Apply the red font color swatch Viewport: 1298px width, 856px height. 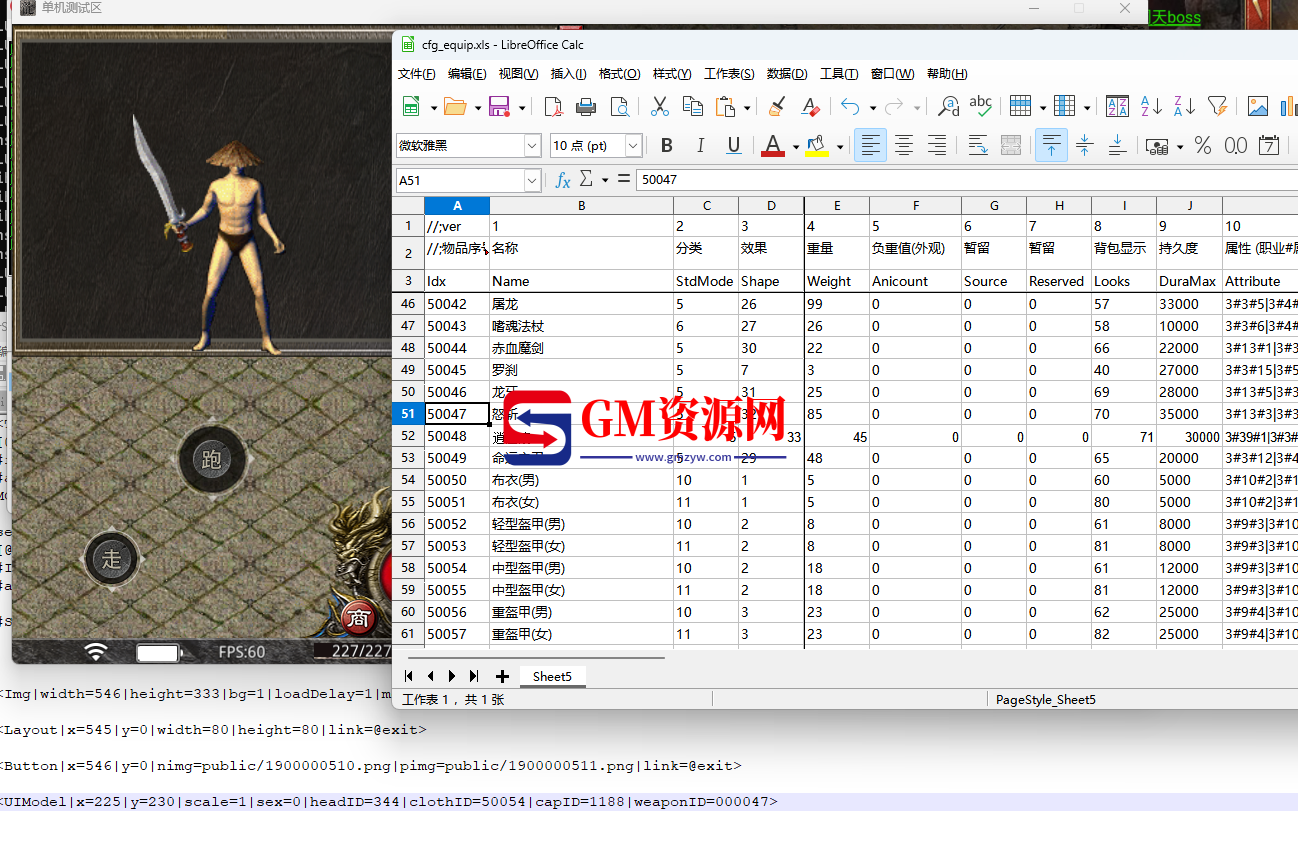pyautogui.click(x=773, y=146)
